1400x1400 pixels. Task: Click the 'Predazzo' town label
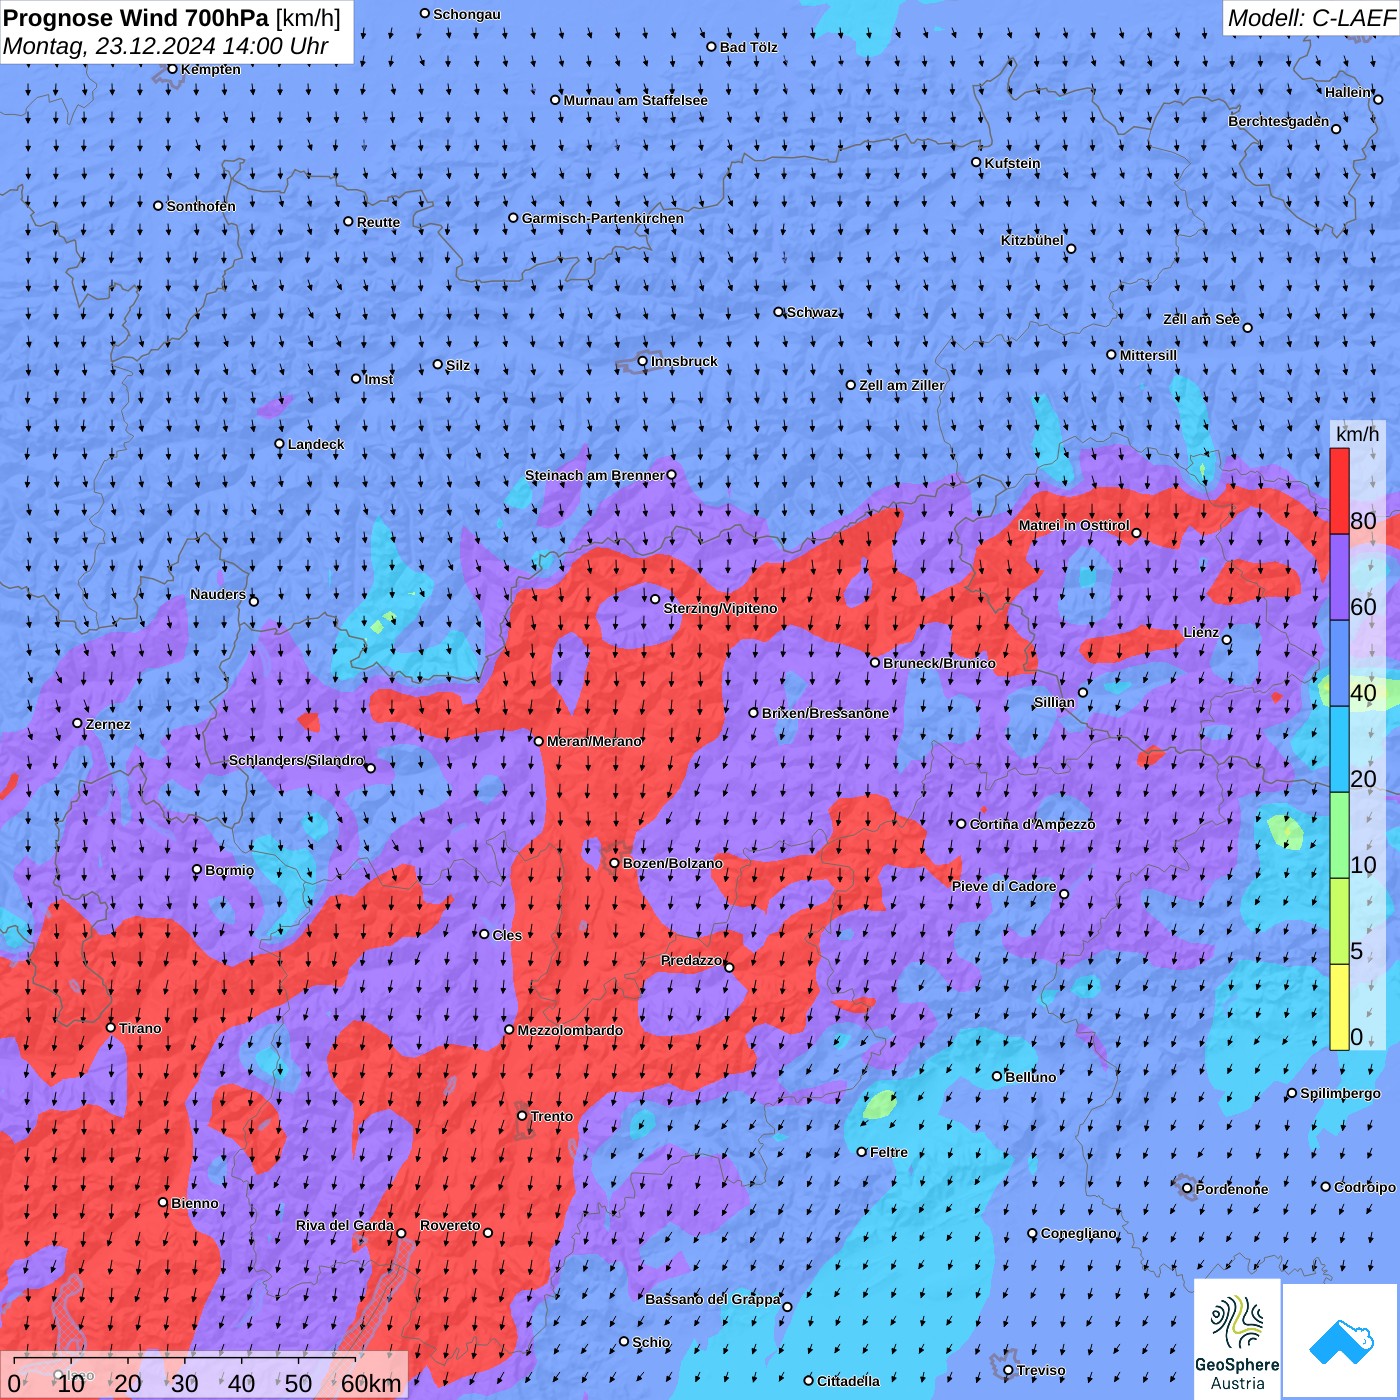click(x=691, y=960)
